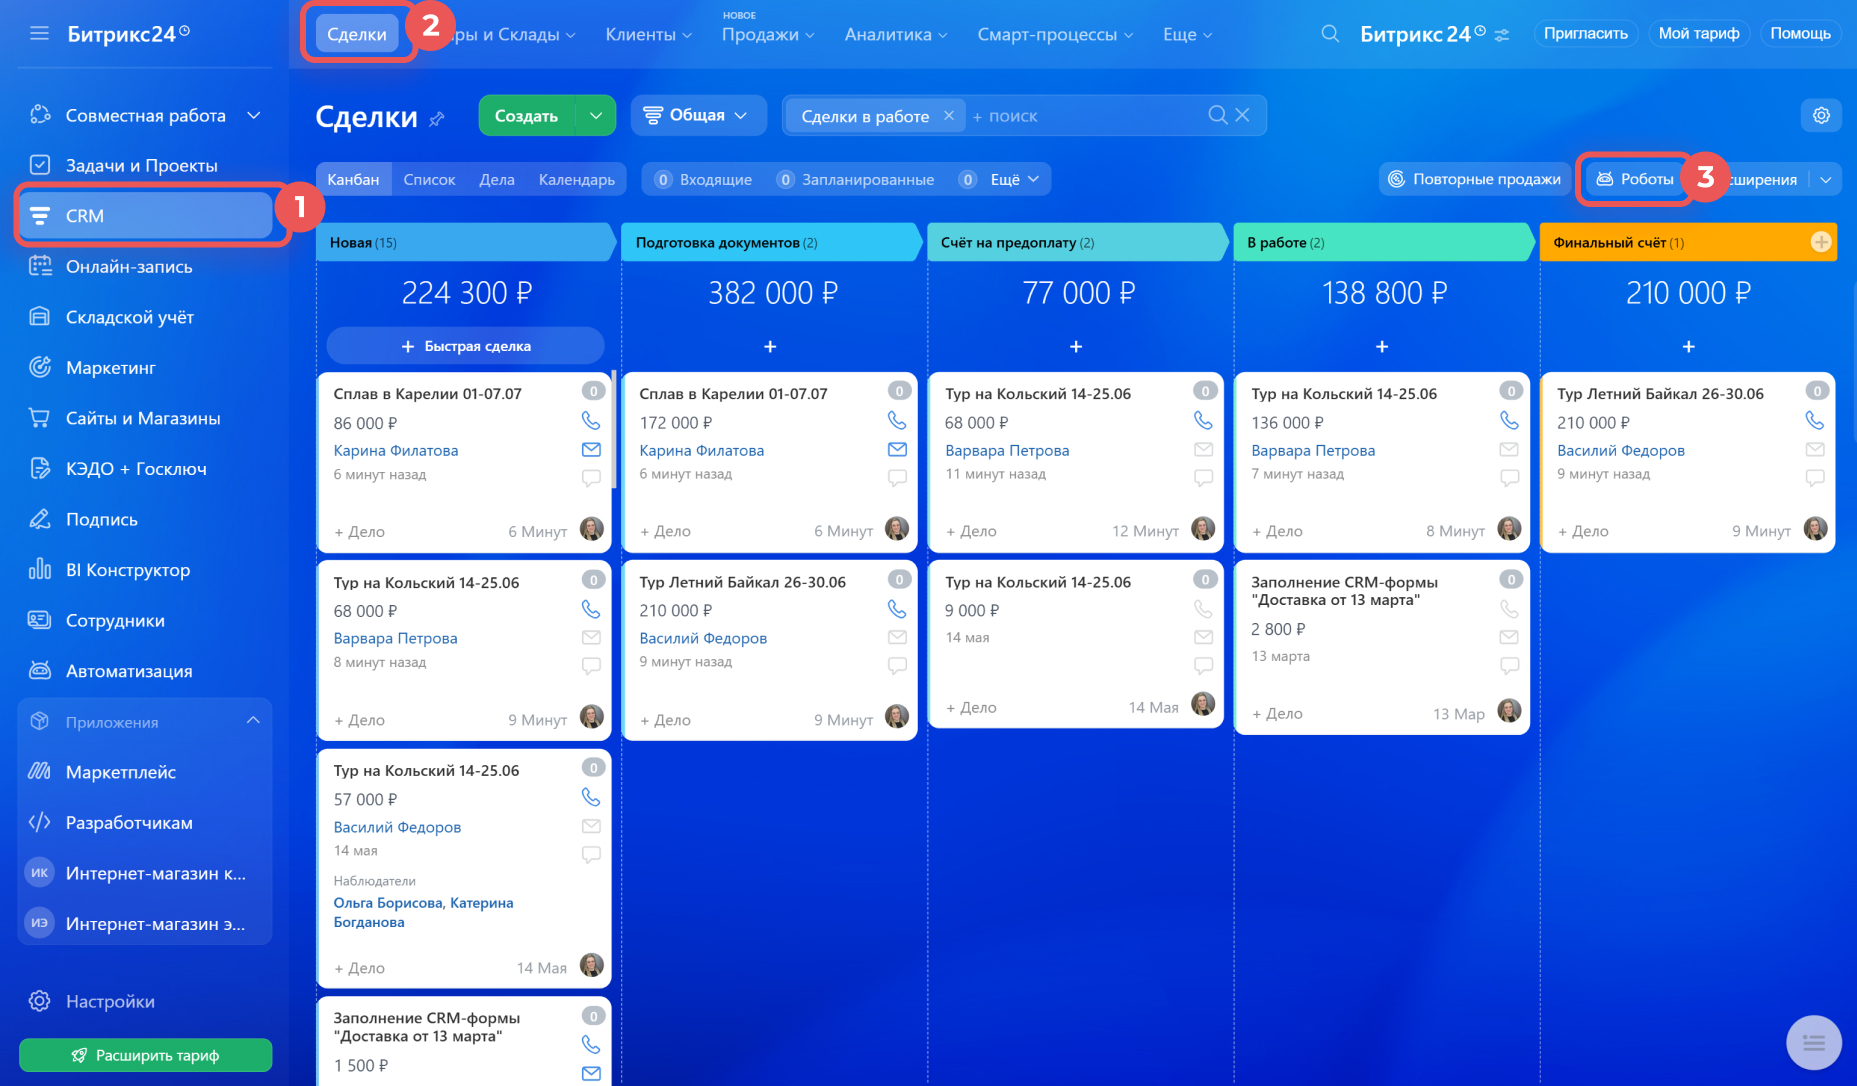Click Быстрая сделка button
1857x1086 pixels.
coord(466,346)
